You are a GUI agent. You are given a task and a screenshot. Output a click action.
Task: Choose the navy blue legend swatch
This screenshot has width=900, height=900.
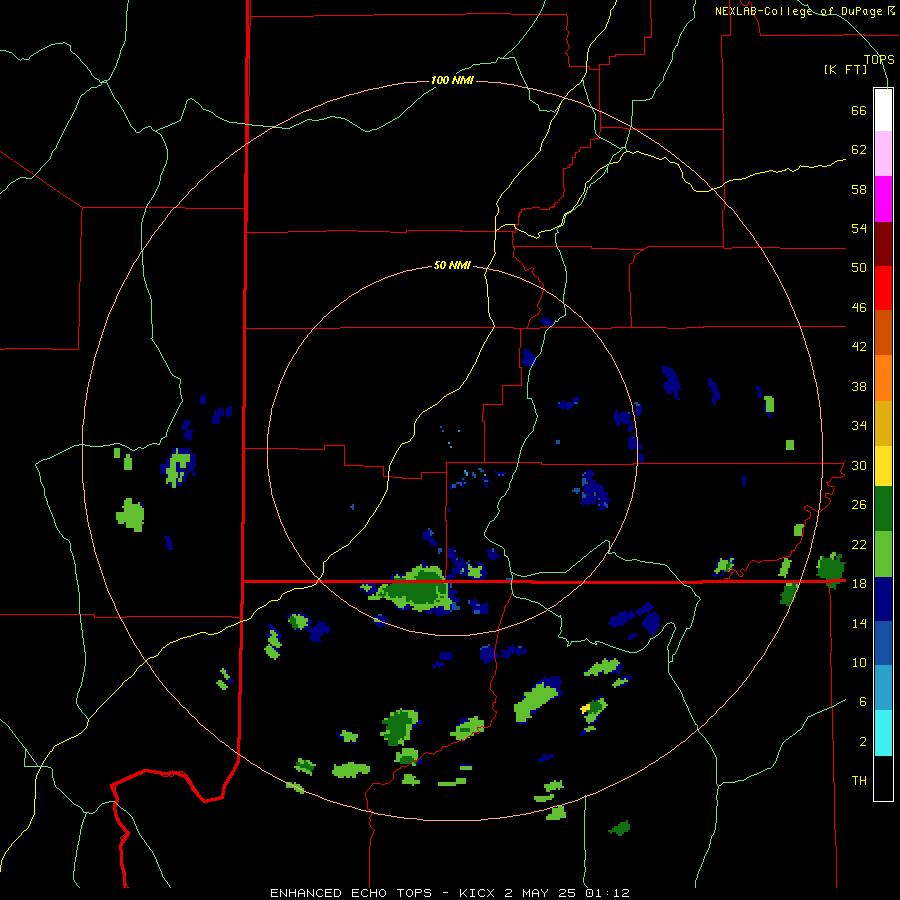coord(883,599)
